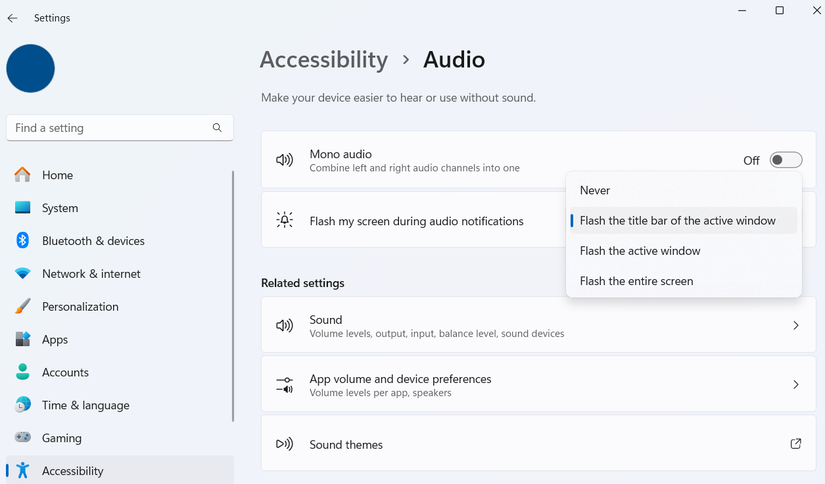Click the Accessibility breadcrumb link
The height and width of the screenshot is (484, 825).
click(x=323, y=60)
